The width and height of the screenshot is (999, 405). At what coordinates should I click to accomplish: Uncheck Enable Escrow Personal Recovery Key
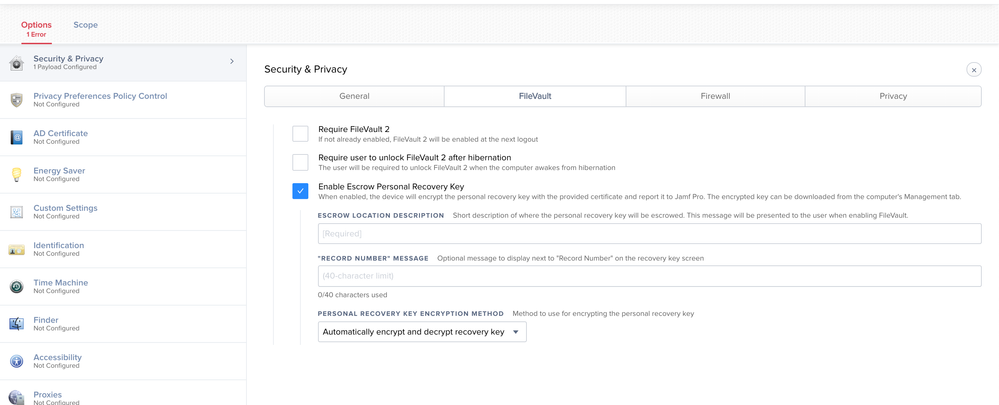(300, 191)
